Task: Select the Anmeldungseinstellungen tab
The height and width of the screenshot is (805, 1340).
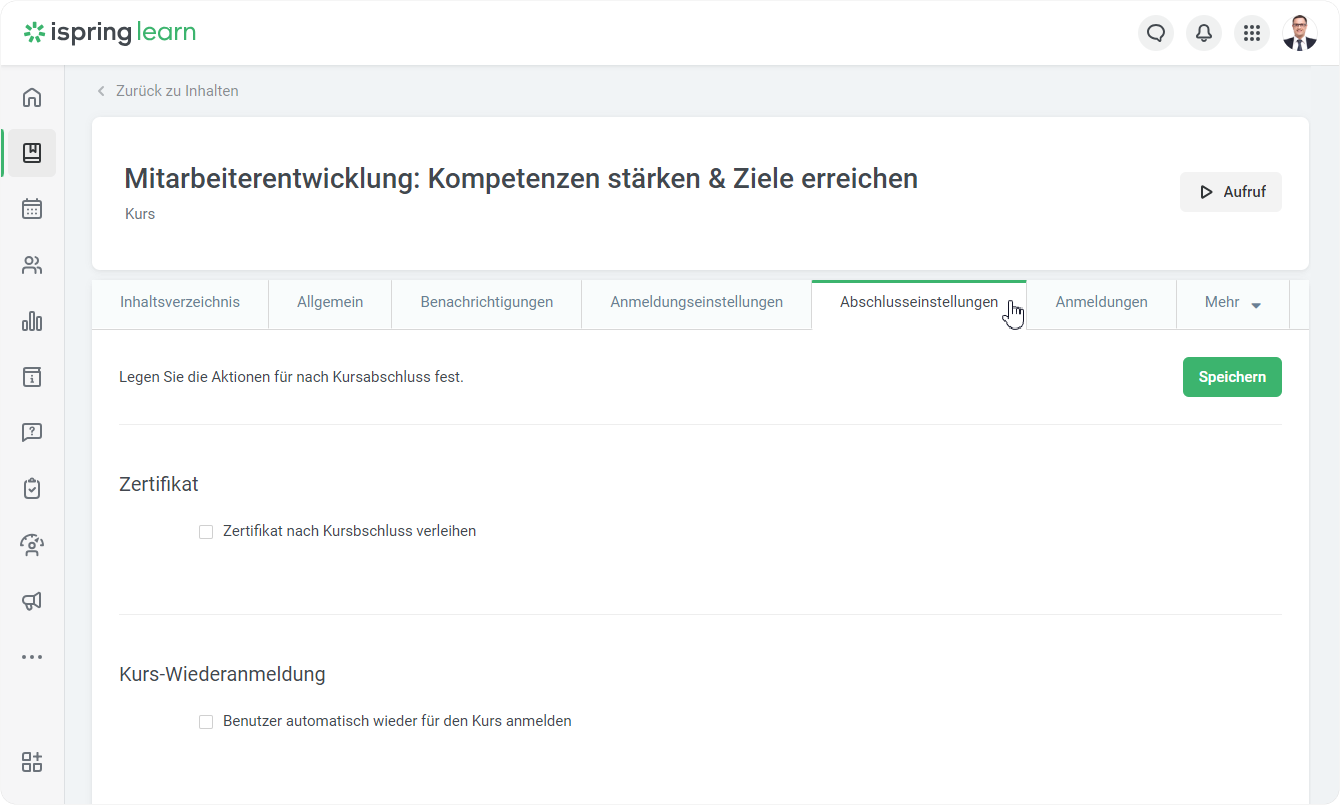Action: click(696, 303)
